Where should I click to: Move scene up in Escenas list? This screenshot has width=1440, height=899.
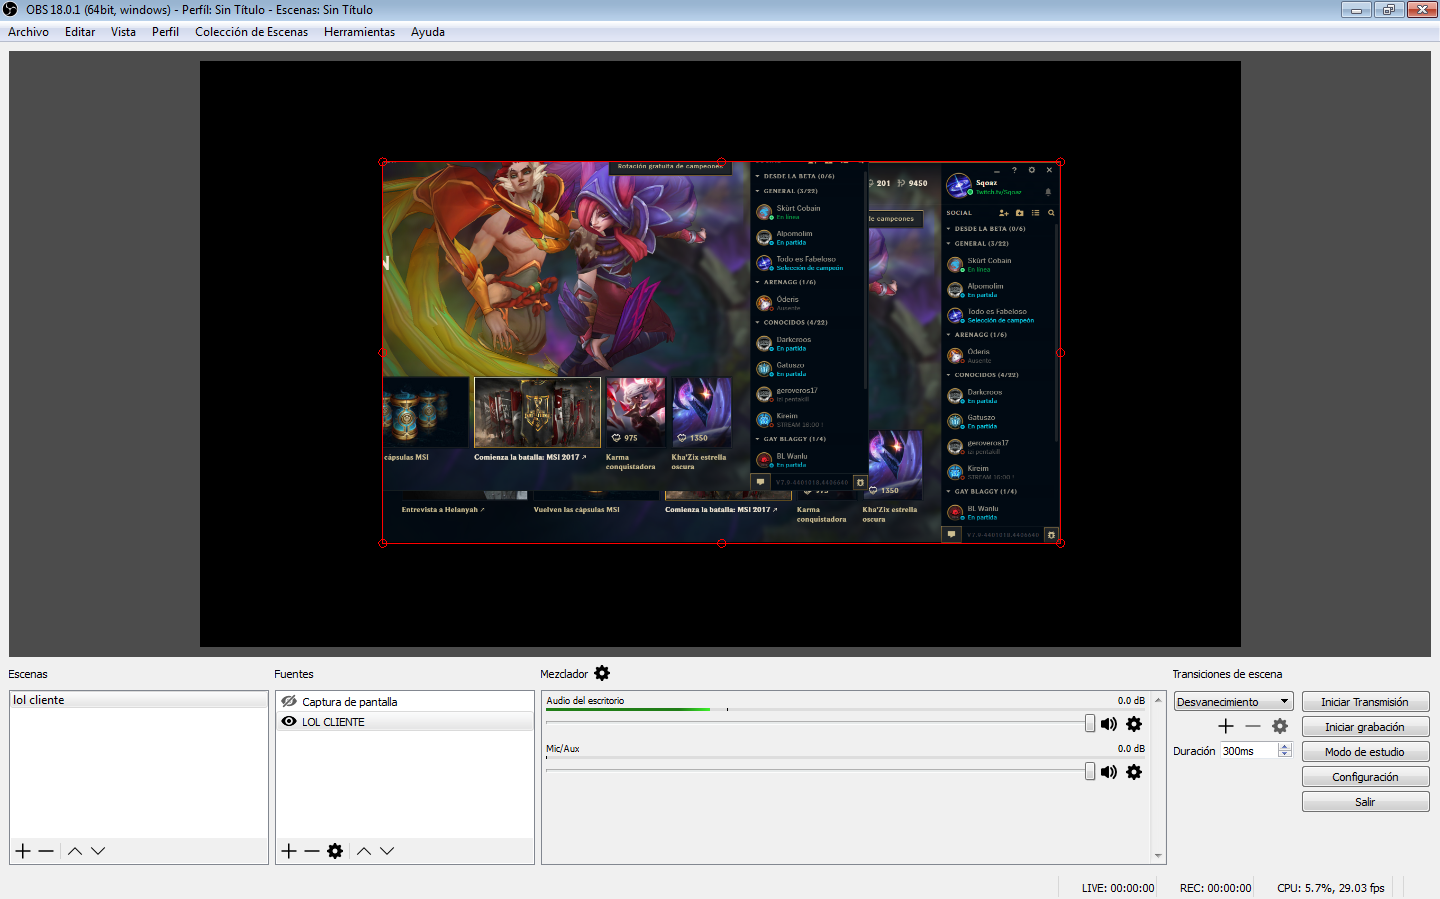(75, 851)
